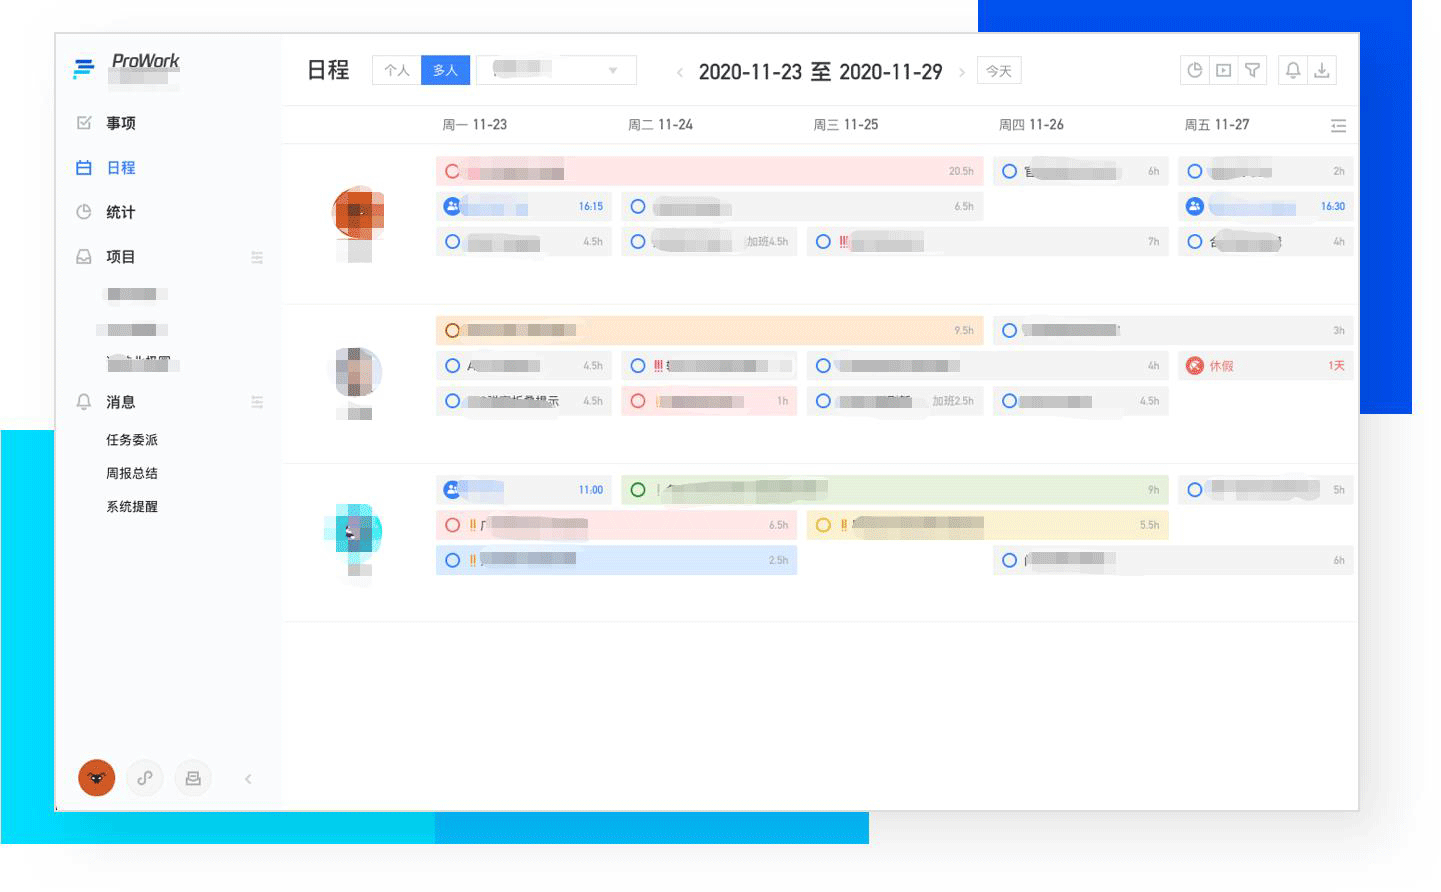Open the column settings list icon
1441x892 pixels.
(1338, 126)
